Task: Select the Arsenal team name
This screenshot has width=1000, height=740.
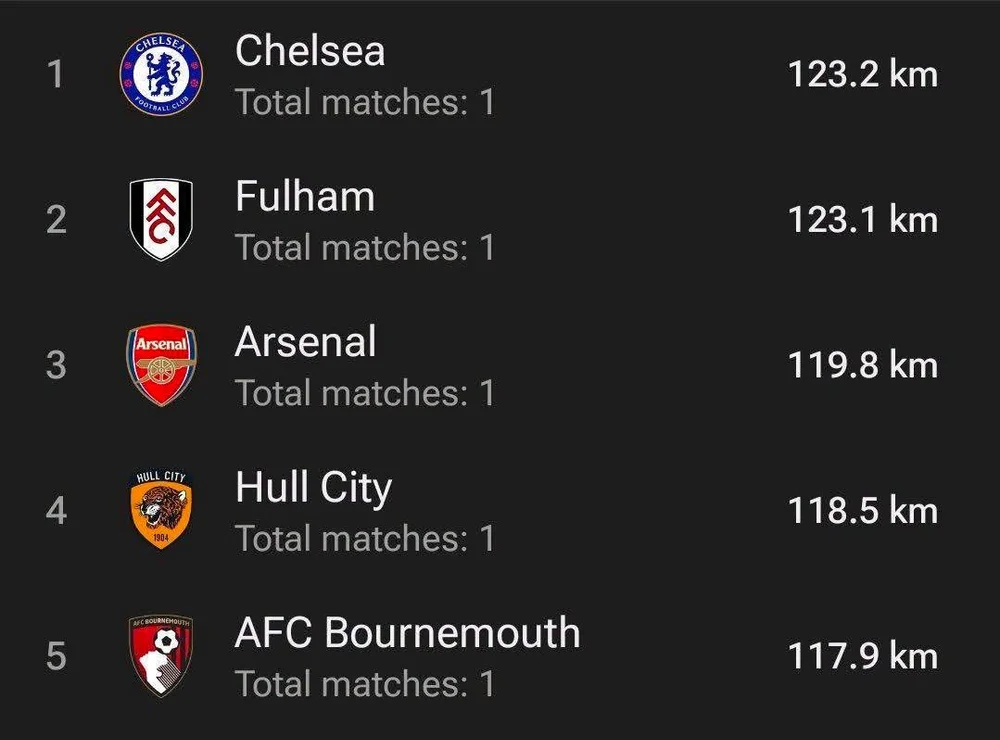Action: [305, 341]
